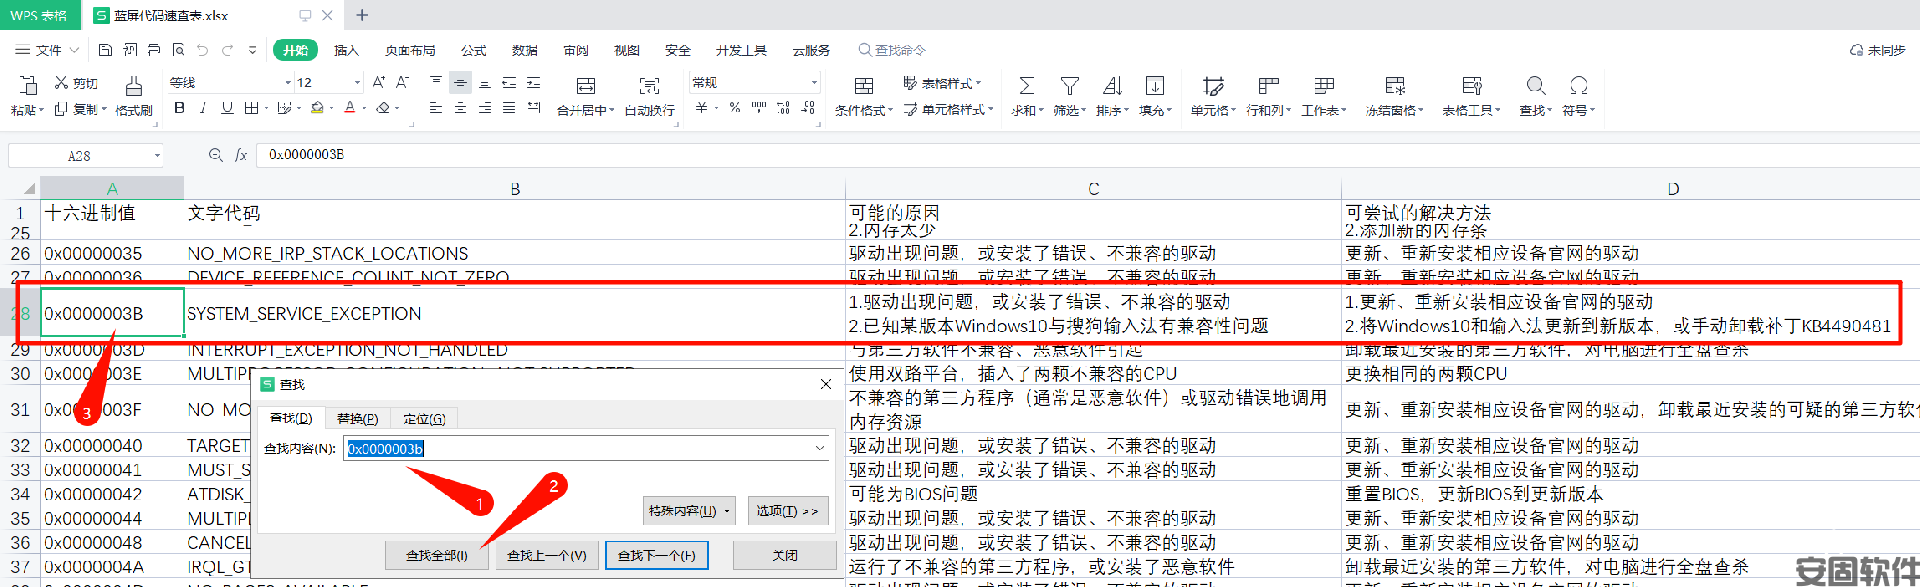Open the font name dropdown showing 等线

288,83
